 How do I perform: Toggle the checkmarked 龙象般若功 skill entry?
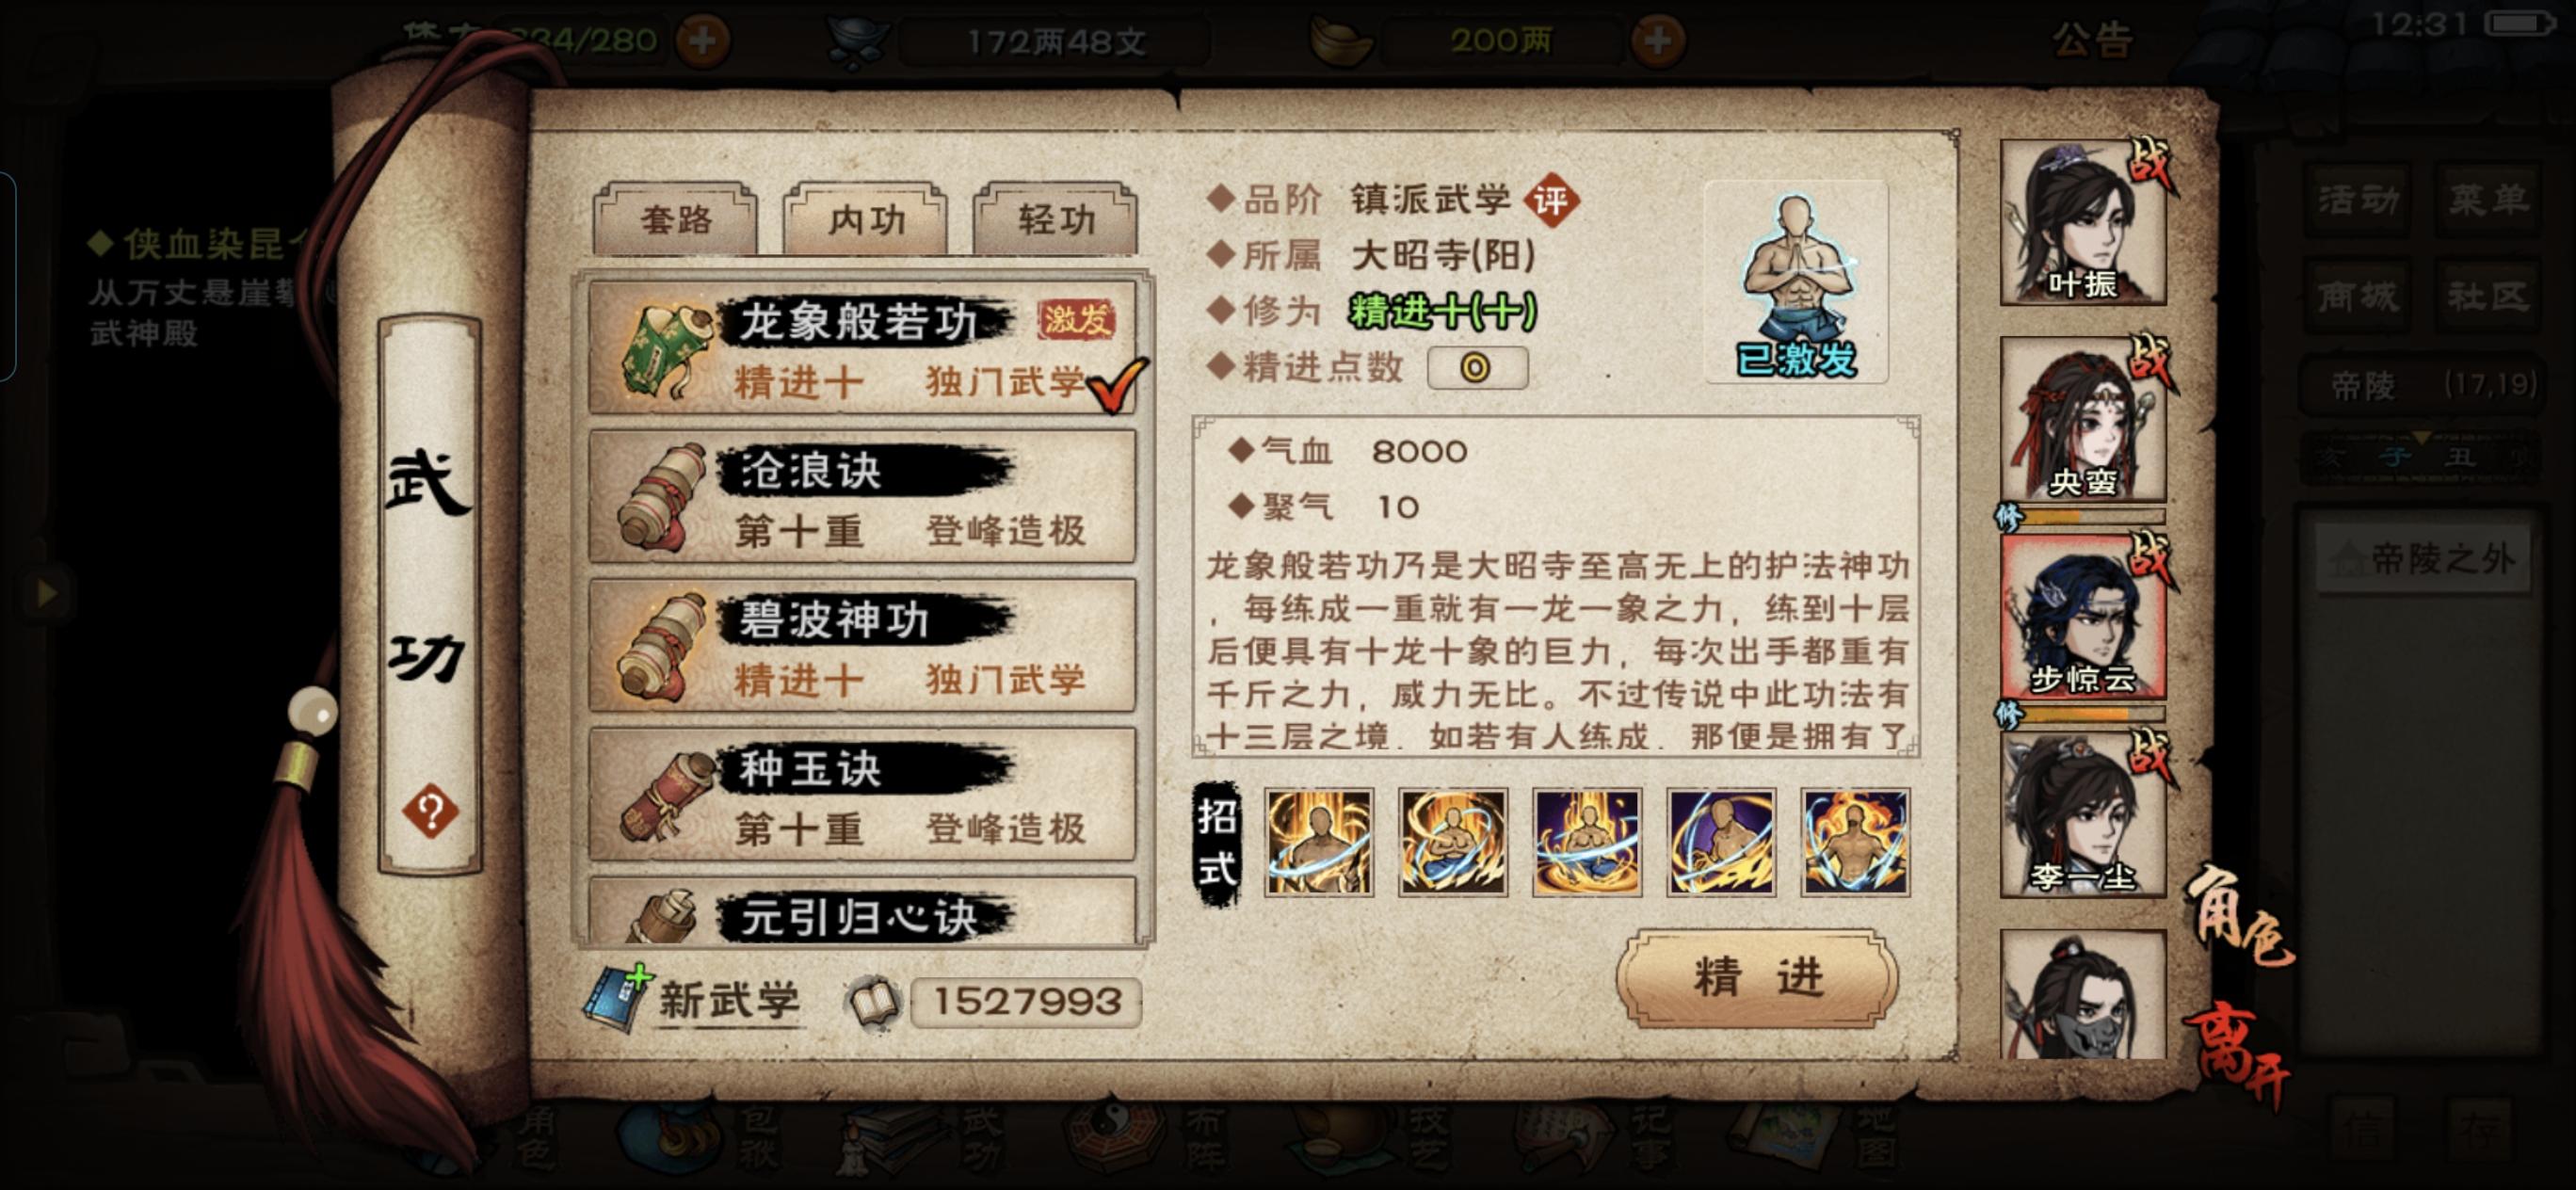click(863, 347)
